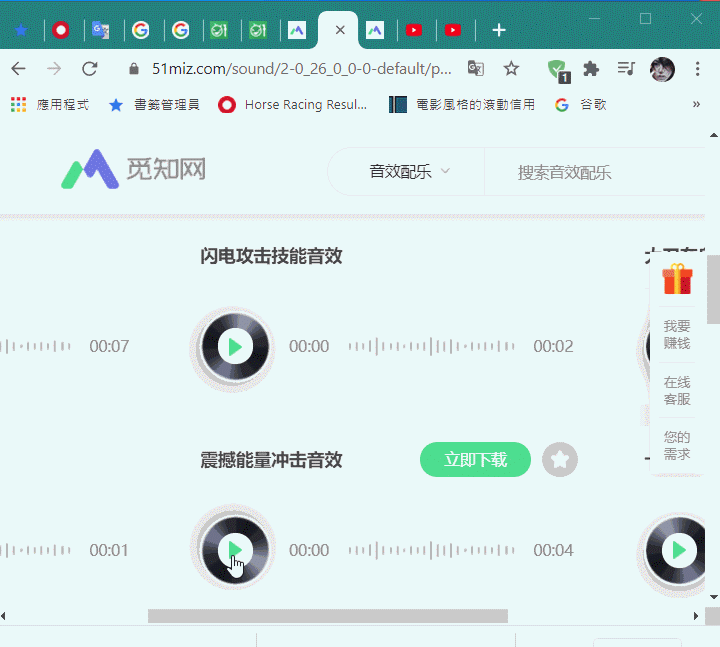
Task: Click the 立即下载 download button
Action: 475,459
